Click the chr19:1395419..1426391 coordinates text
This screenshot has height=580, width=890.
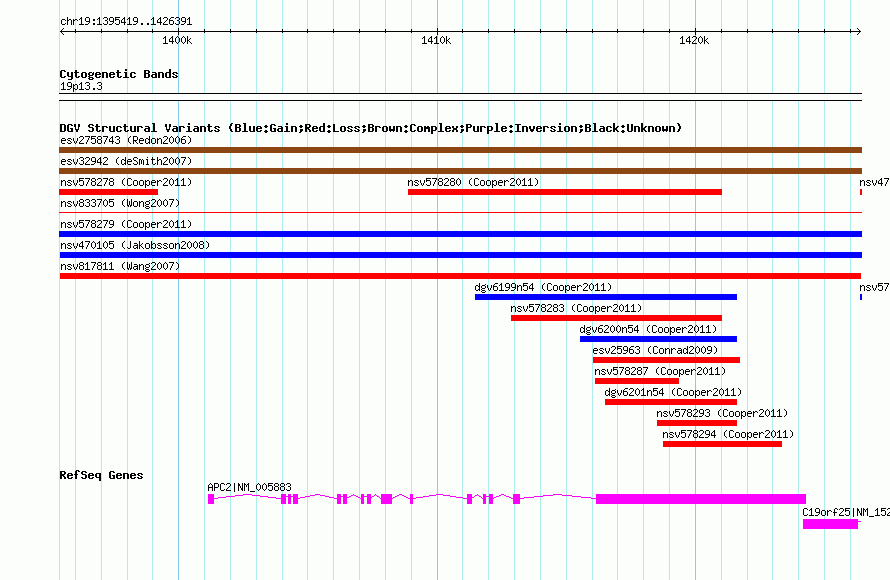pyautogui.click(x=126, y=22)
